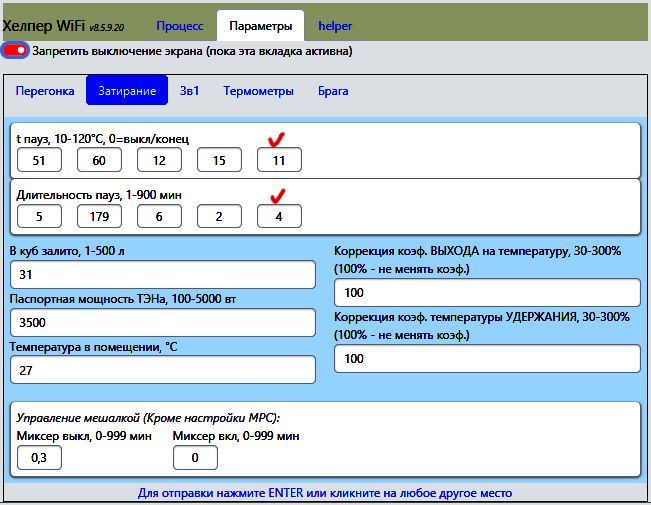
Task: Open the Процесс tab
Action: (x=180, y=26)
